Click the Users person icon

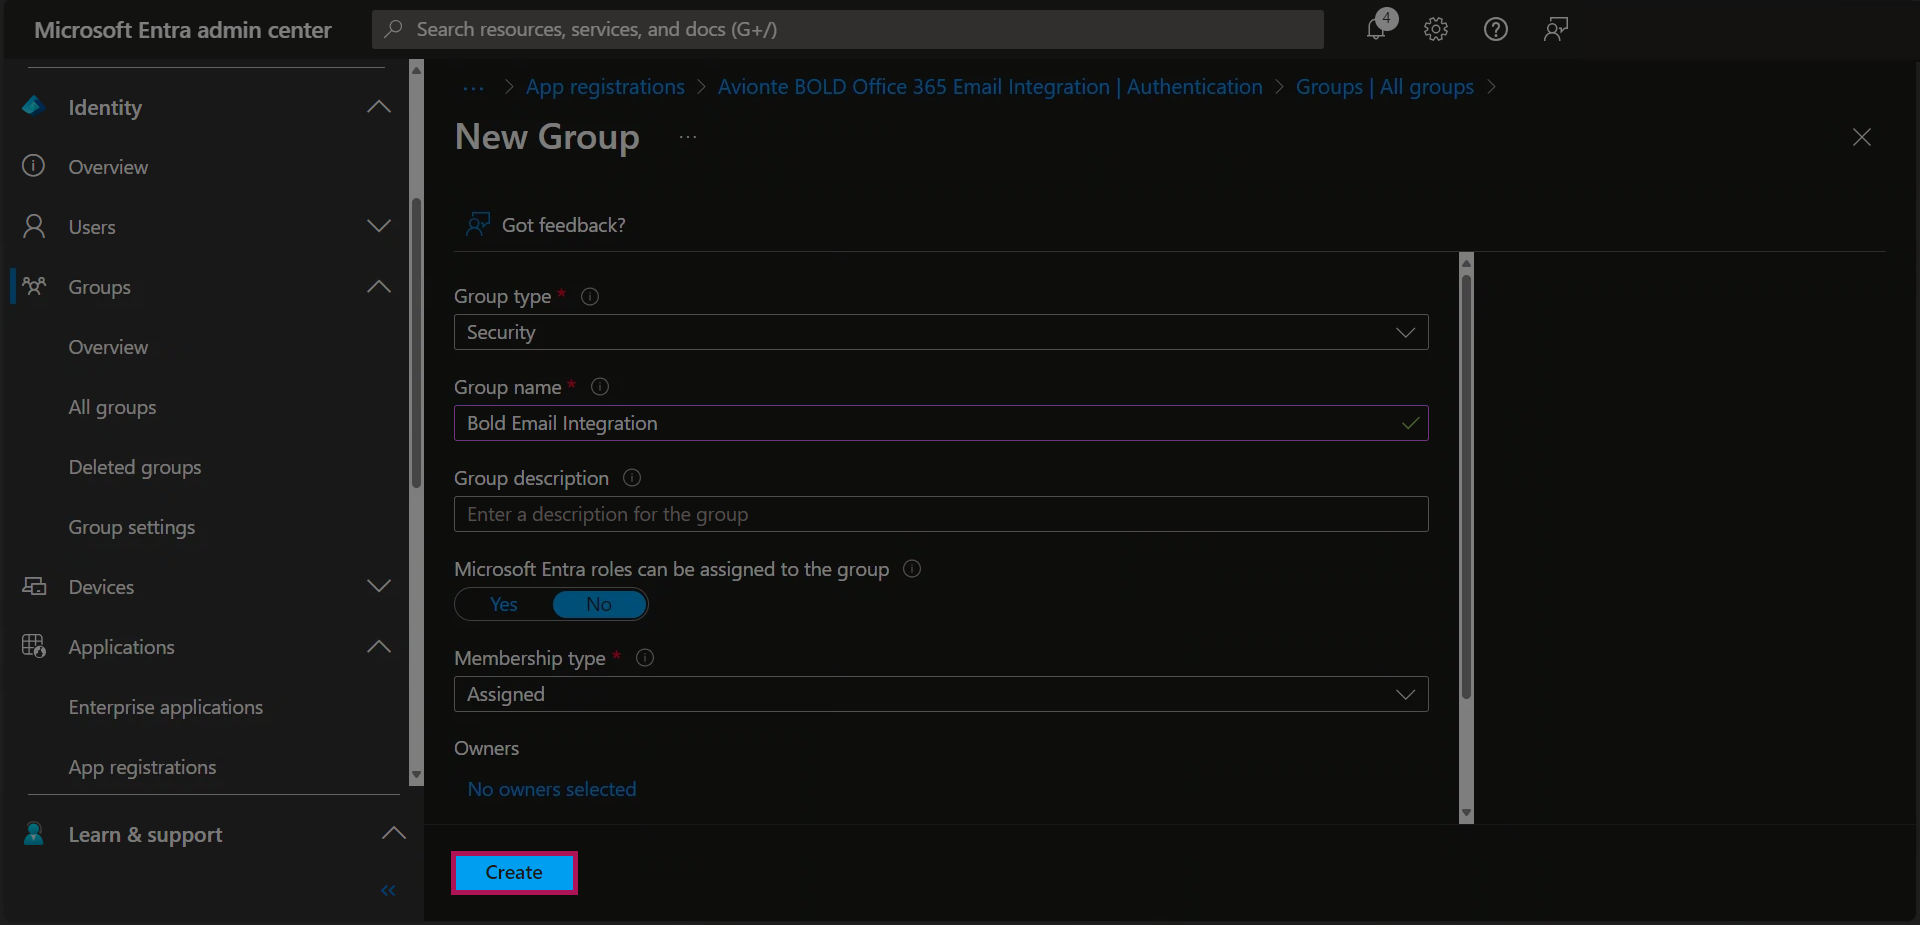(x=34, y=226)
